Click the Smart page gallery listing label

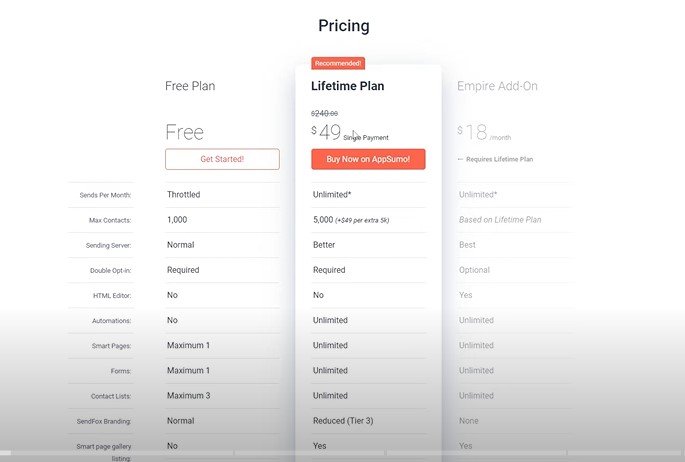[104, 452]
